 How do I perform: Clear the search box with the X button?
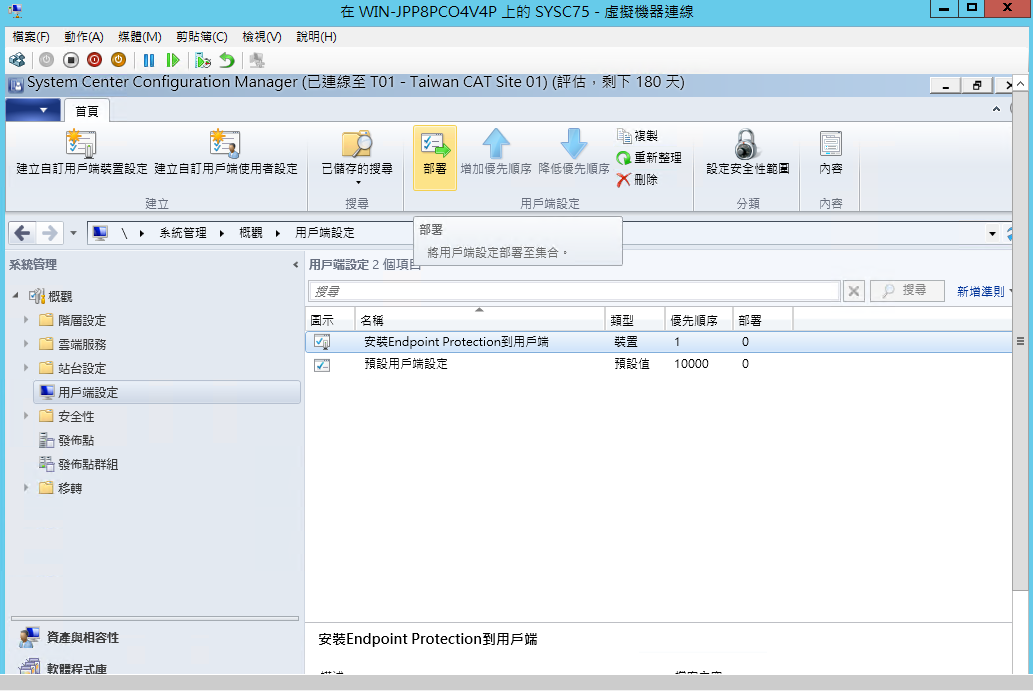[x=854, y=290]
